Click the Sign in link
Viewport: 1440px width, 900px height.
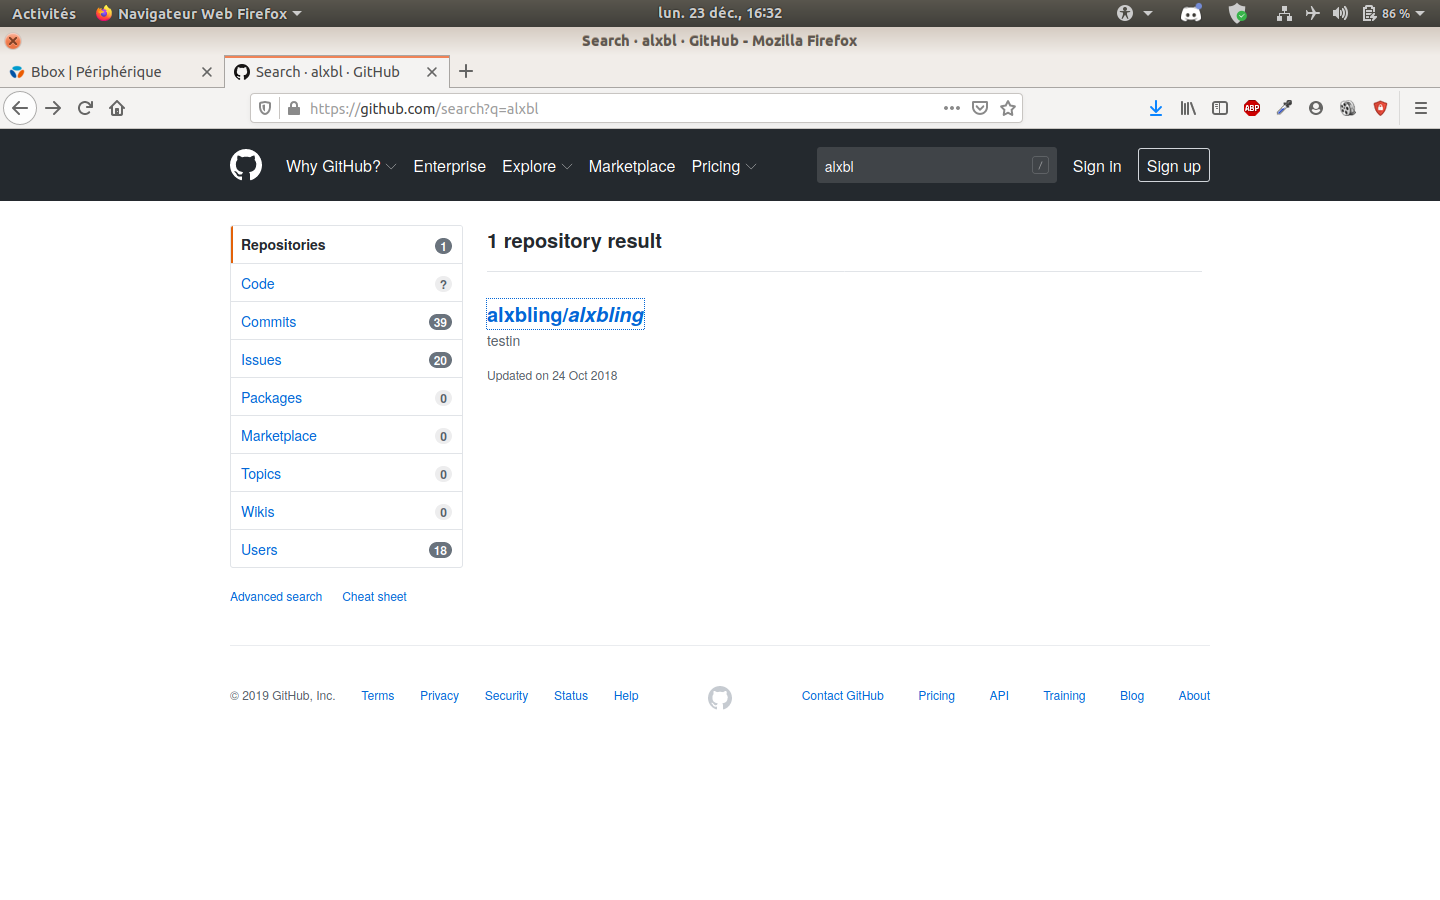pyautogui.click(x=1097, y=166)
